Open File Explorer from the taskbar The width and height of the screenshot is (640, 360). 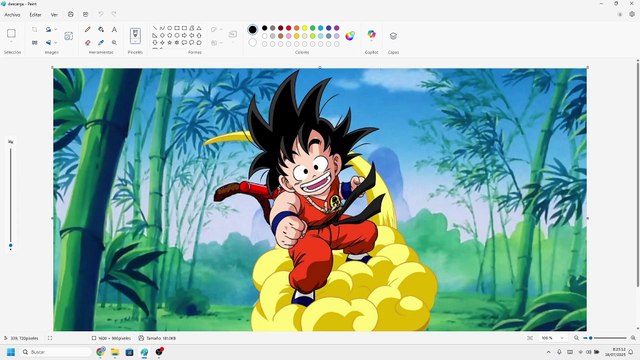[x=115, y=352]
